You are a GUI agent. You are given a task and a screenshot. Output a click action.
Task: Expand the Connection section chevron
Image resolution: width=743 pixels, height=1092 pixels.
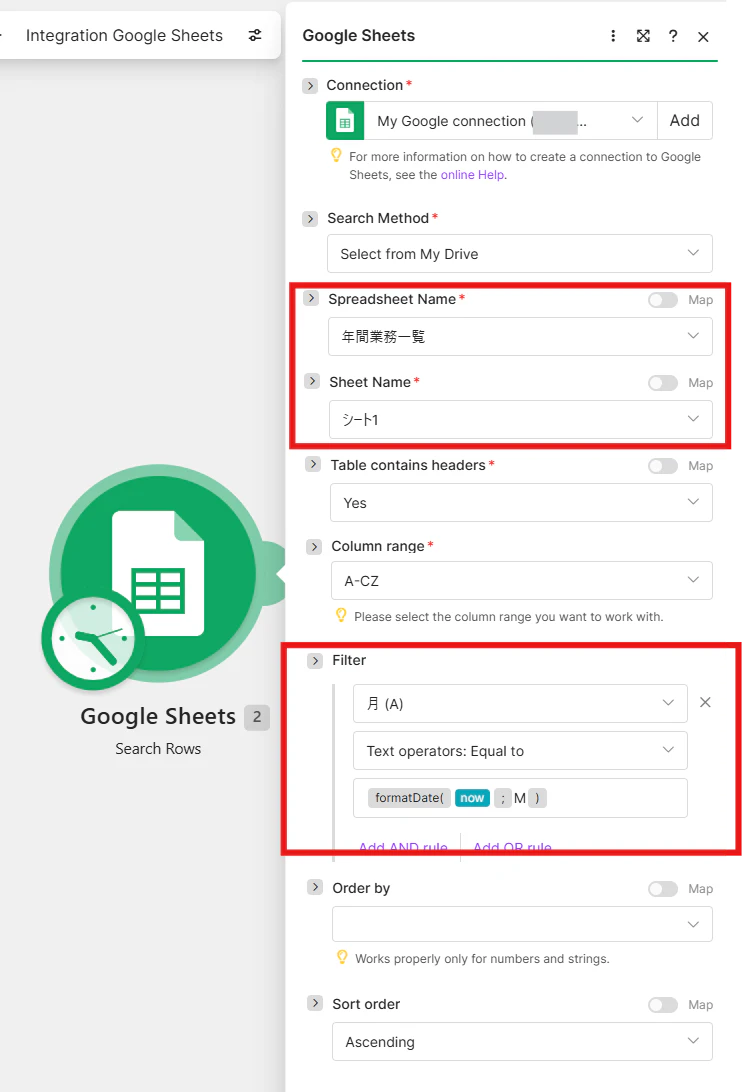pos(310,86)
